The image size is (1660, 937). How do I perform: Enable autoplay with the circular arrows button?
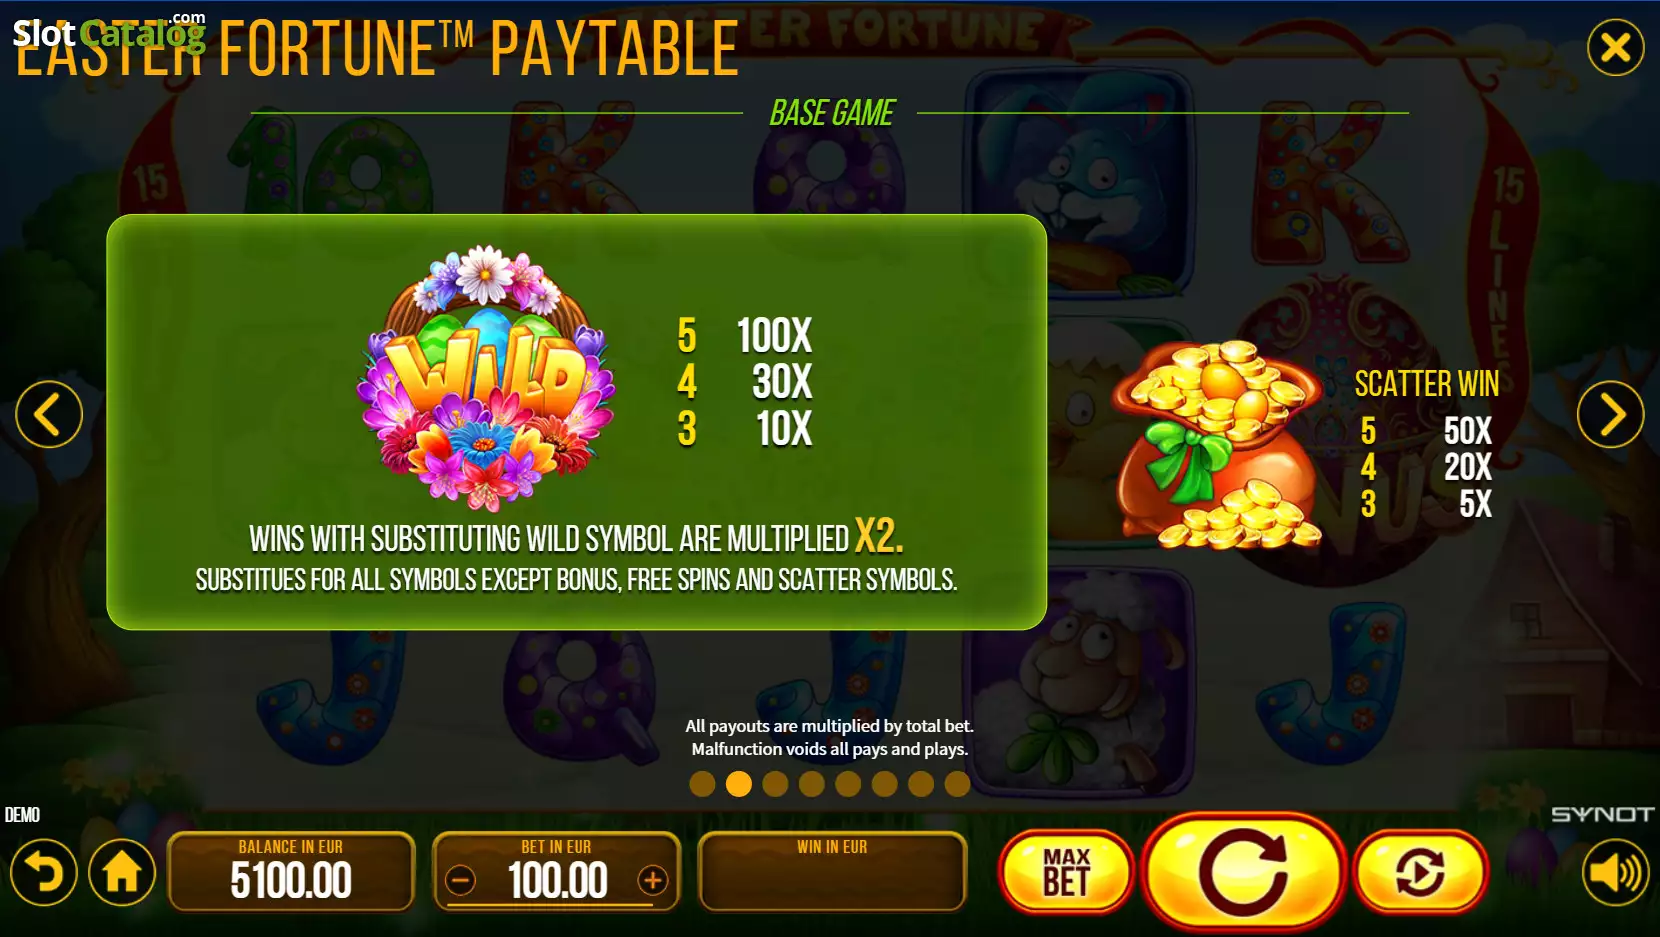(1420, 872)
